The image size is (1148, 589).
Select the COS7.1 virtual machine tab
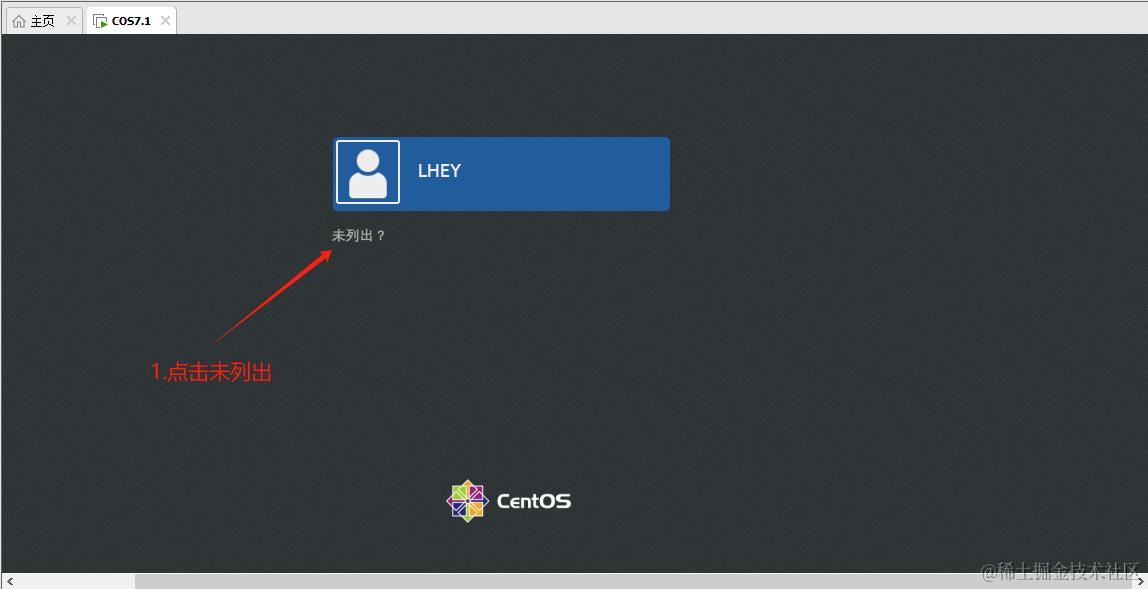[x=131, y=21]
